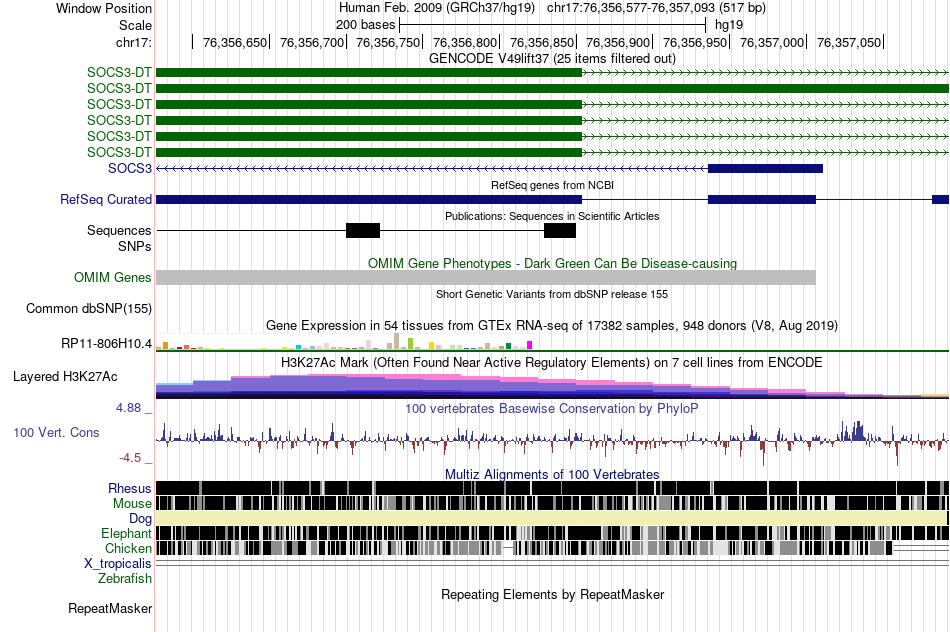This screenshot has height=632, width=950.
Task: Click the X_tropicalis alignment label
Action: point(118,564)
